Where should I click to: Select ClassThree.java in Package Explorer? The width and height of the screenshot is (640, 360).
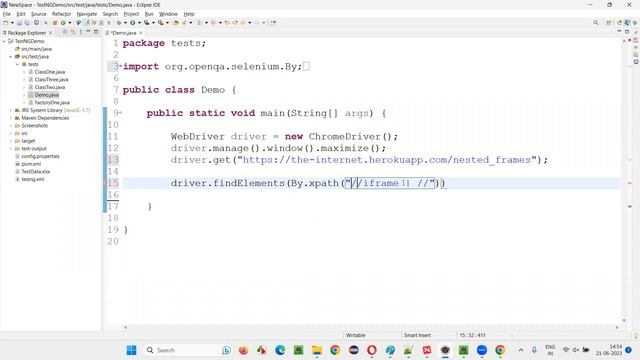(x=51, y=80)
